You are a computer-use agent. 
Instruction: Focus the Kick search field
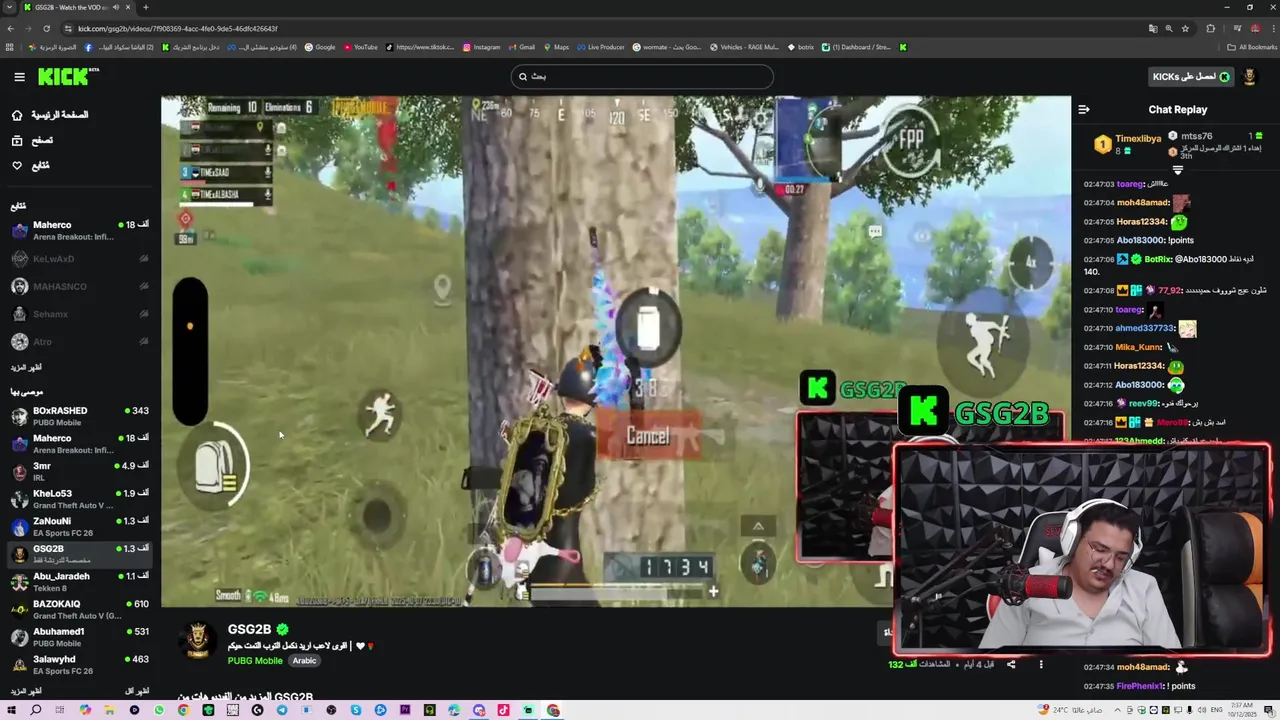click(x=641, y=76)
